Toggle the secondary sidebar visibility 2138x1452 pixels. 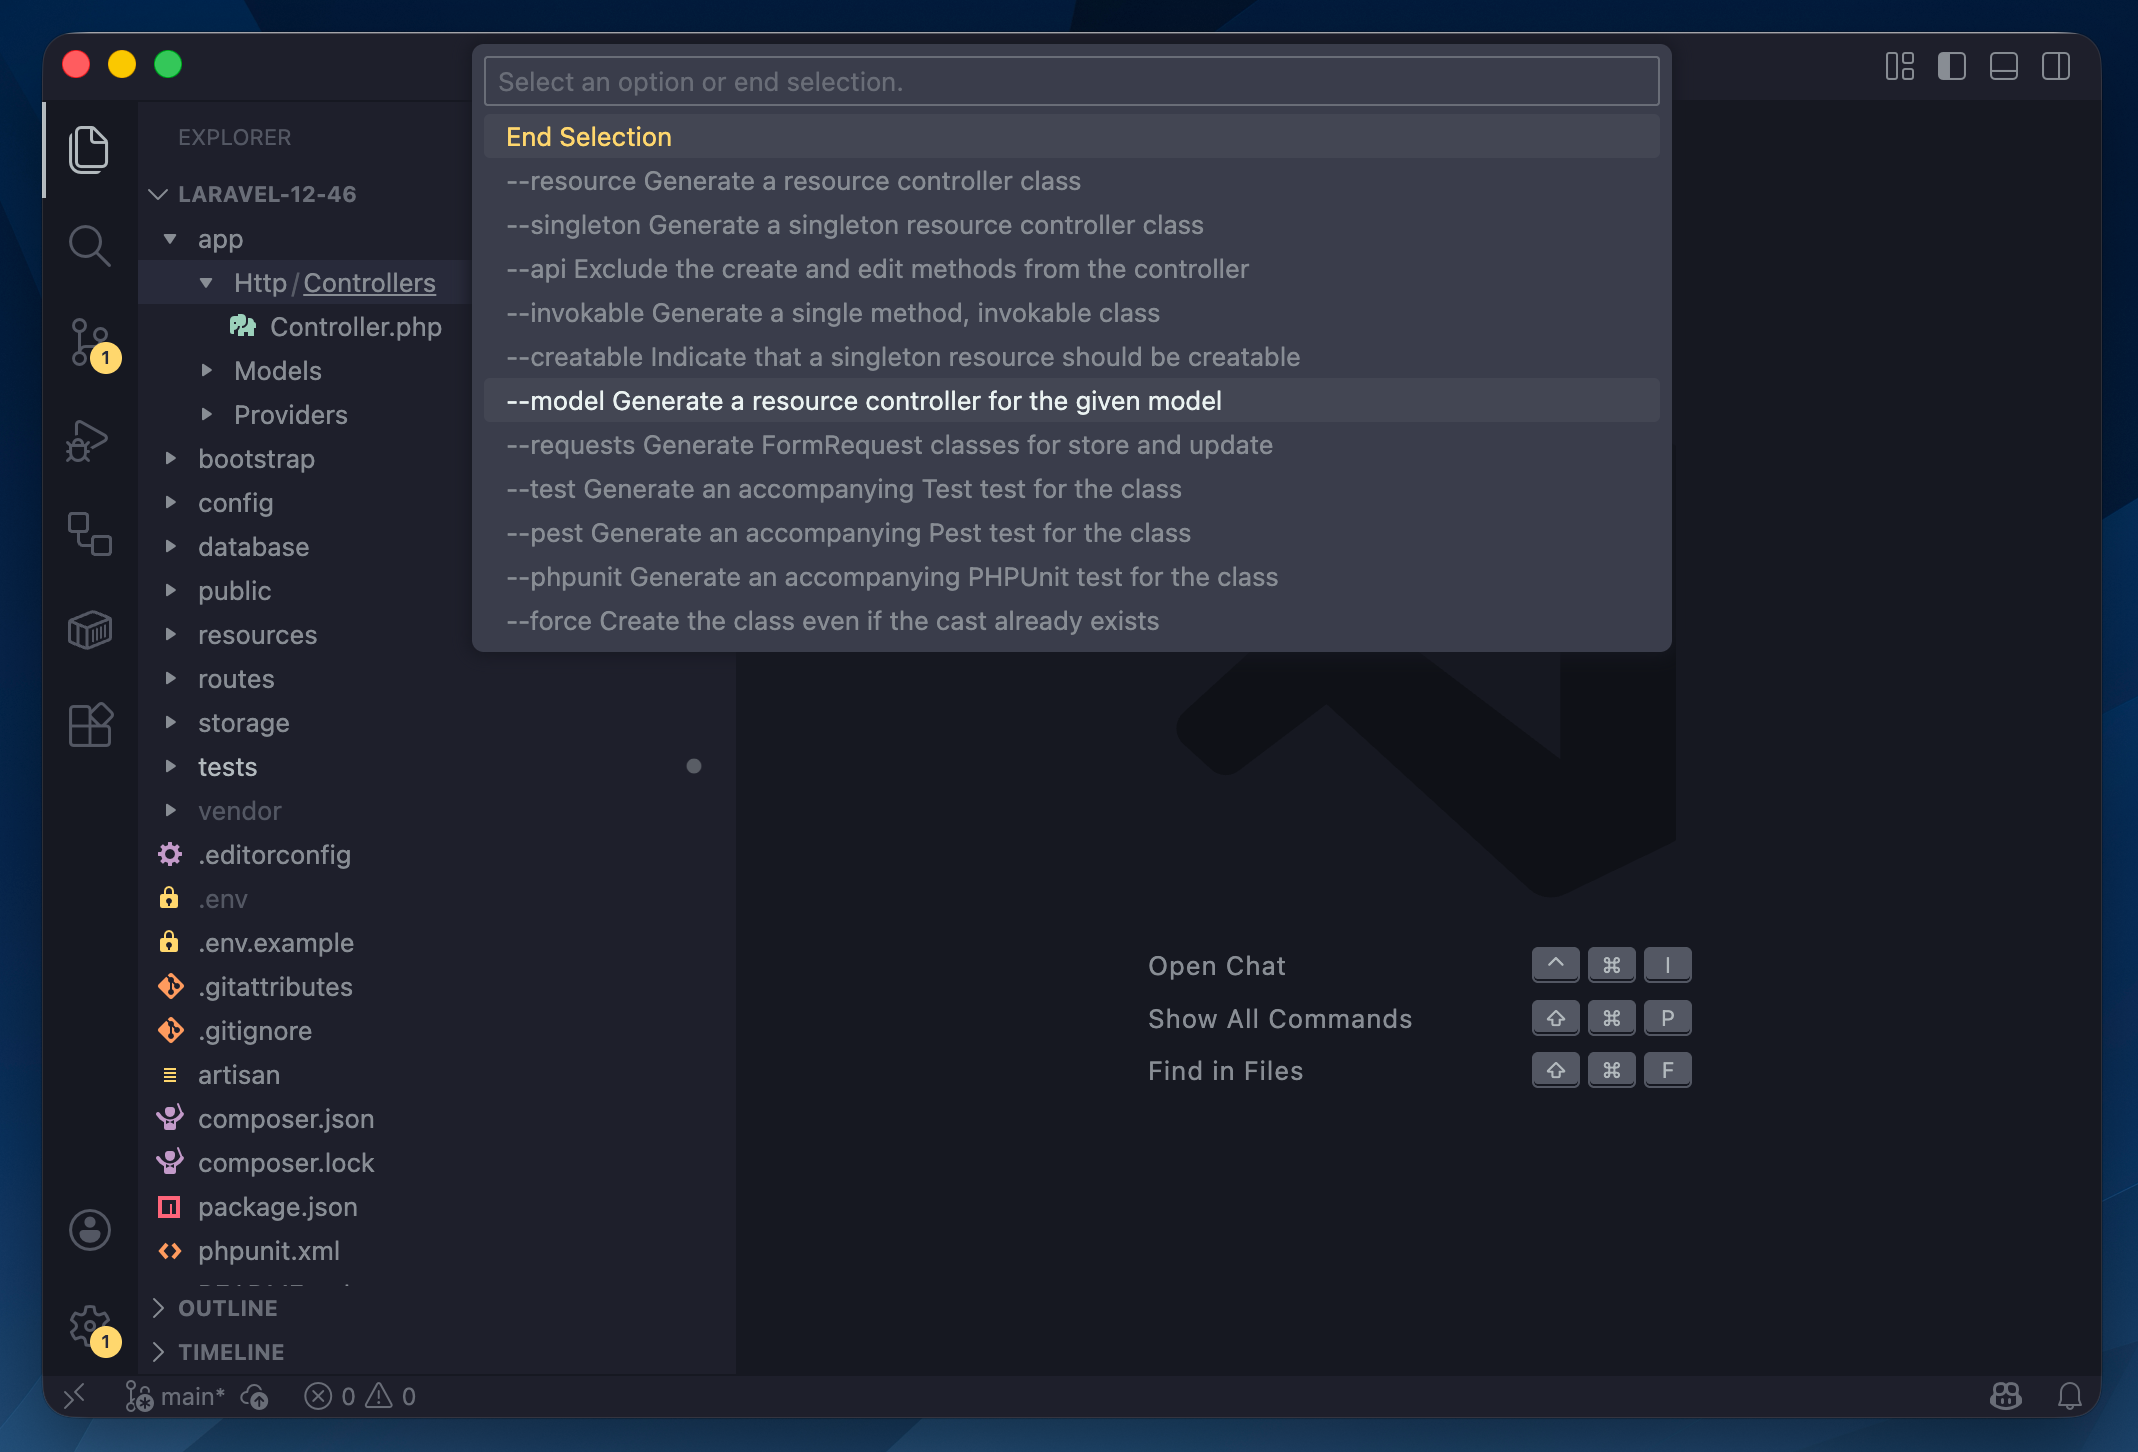pyautogui.click(x=2057, y=66)
